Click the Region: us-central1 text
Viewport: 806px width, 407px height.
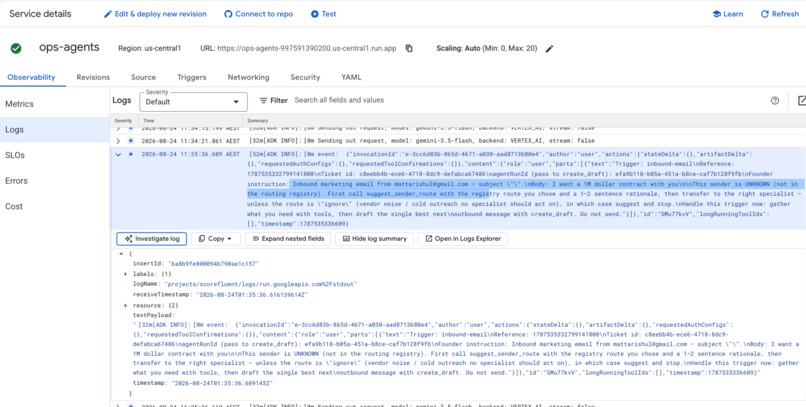point(150,48)
